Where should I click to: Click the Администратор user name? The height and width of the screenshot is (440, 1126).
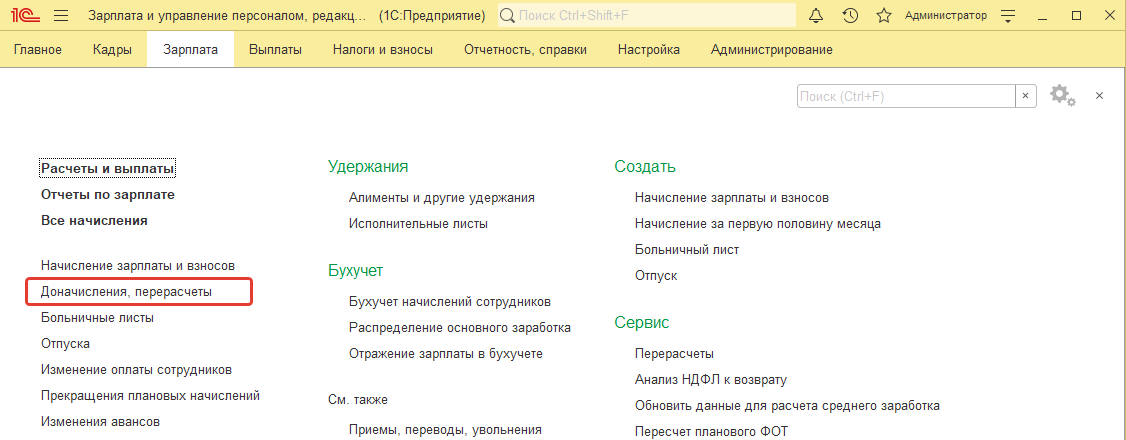click(x=945, y=16)
